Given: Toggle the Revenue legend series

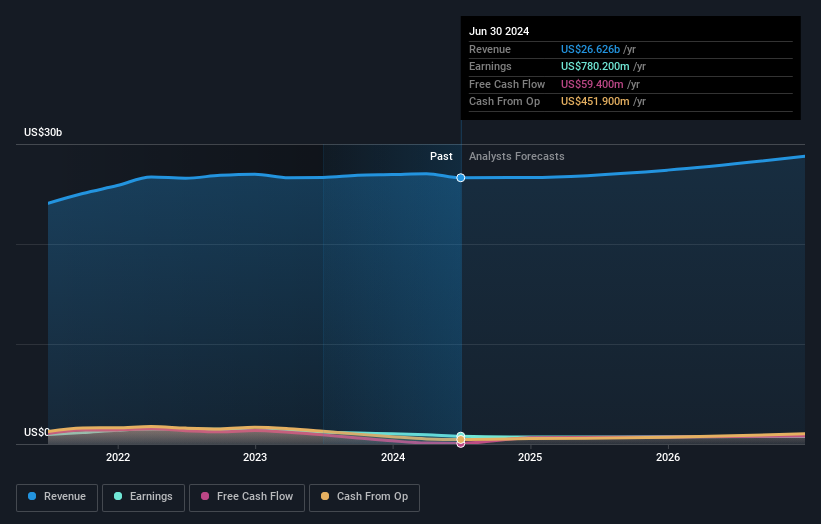Looking at the screenshot, I should click(57, 497).
